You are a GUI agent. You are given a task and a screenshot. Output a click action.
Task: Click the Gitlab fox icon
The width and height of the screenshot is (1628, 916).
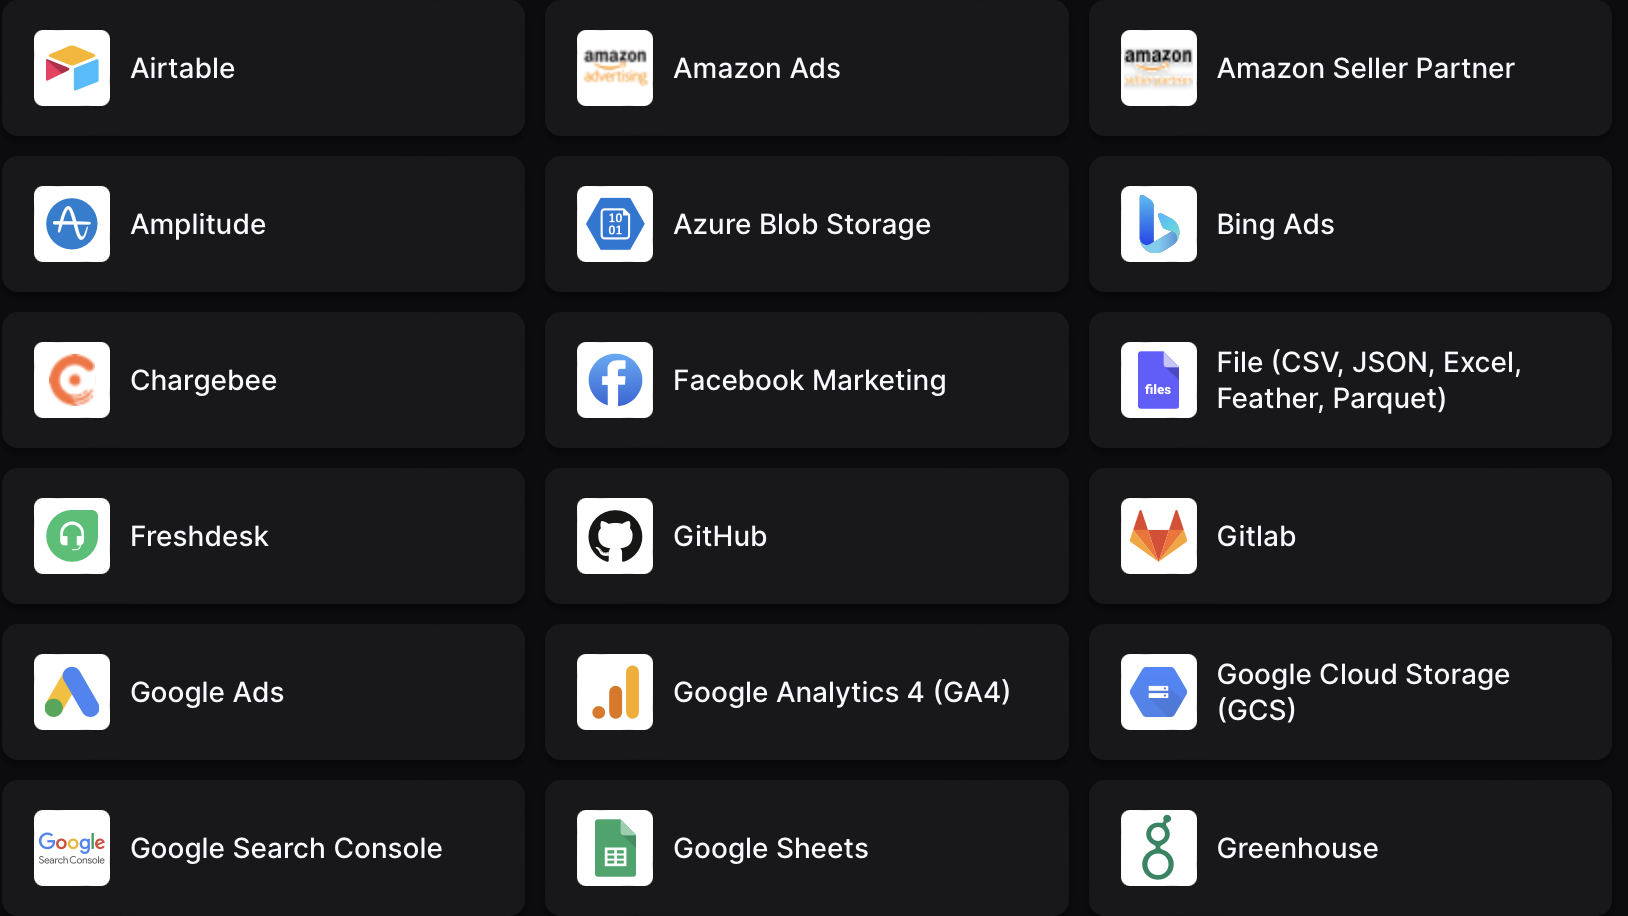click(x=1158, y=536)
